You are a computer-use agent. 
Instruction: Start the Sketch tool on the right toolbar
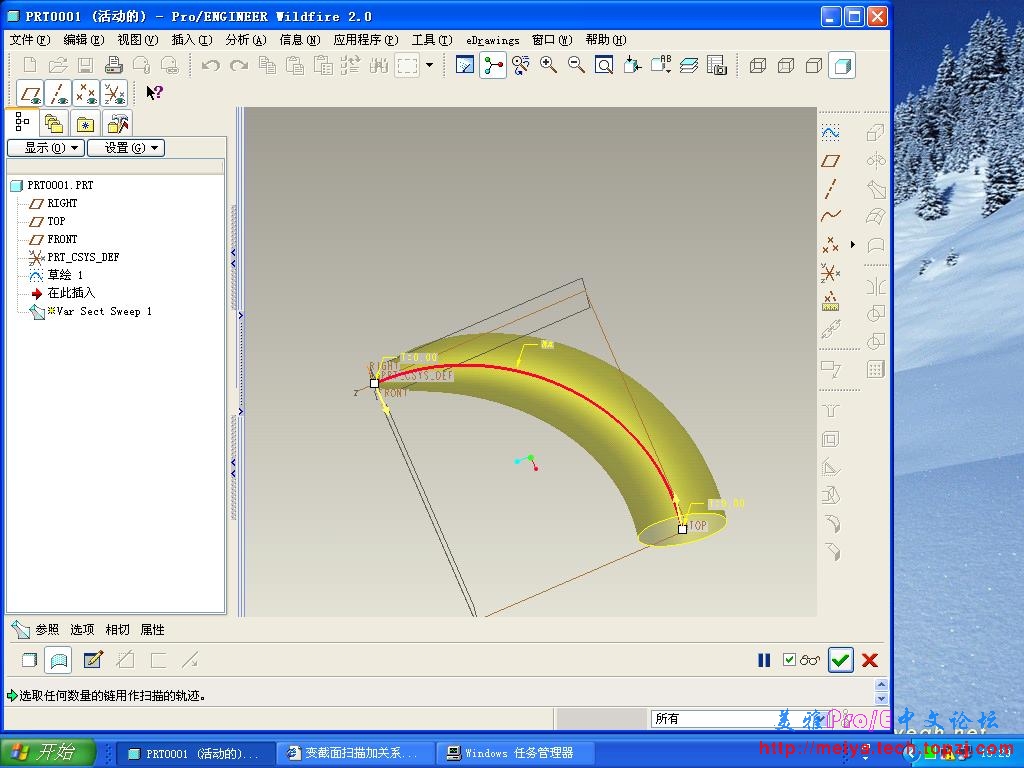coord(831,133)
